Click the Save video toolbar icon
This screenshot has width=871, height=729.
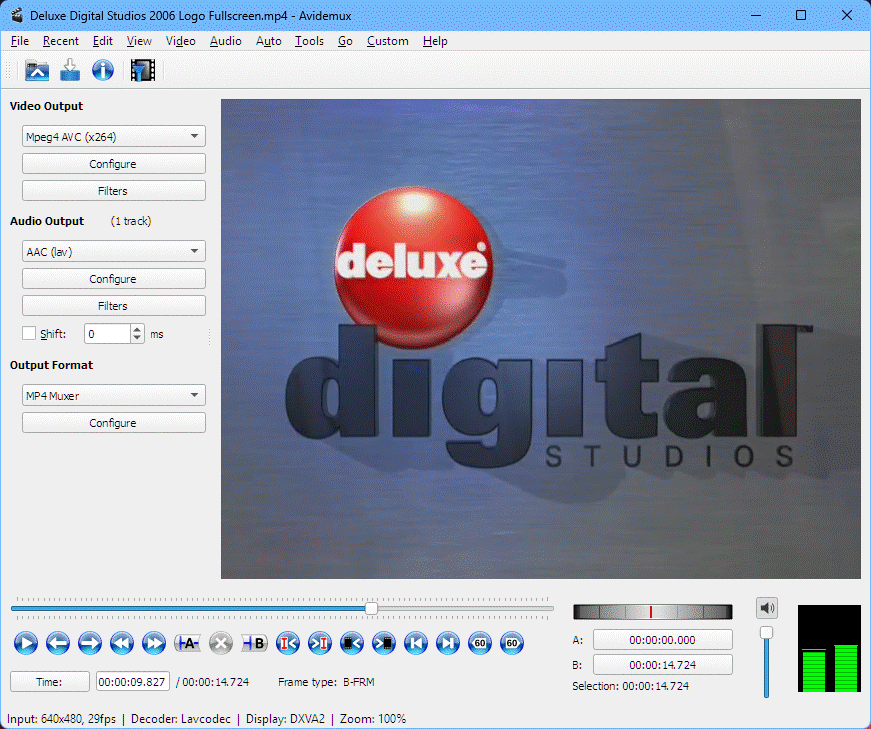[x=70, y=70]
